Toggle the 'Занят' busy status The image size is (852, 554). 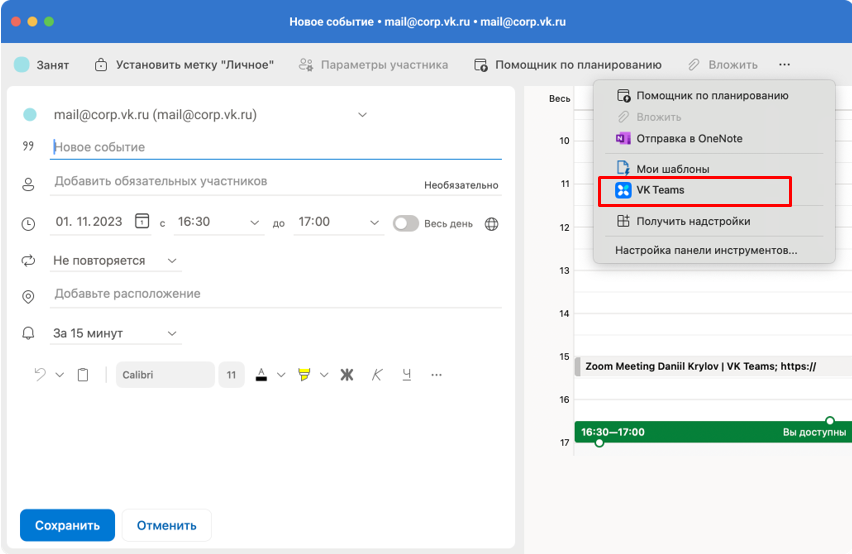41,65
